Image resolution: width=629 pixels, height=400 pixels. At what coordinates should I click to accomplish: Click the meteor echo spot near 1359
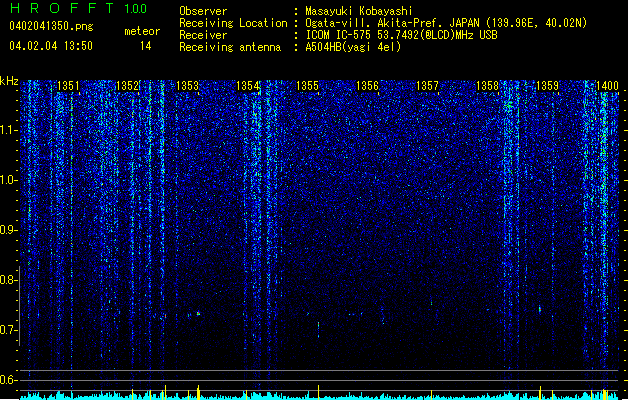pos(540,309)
